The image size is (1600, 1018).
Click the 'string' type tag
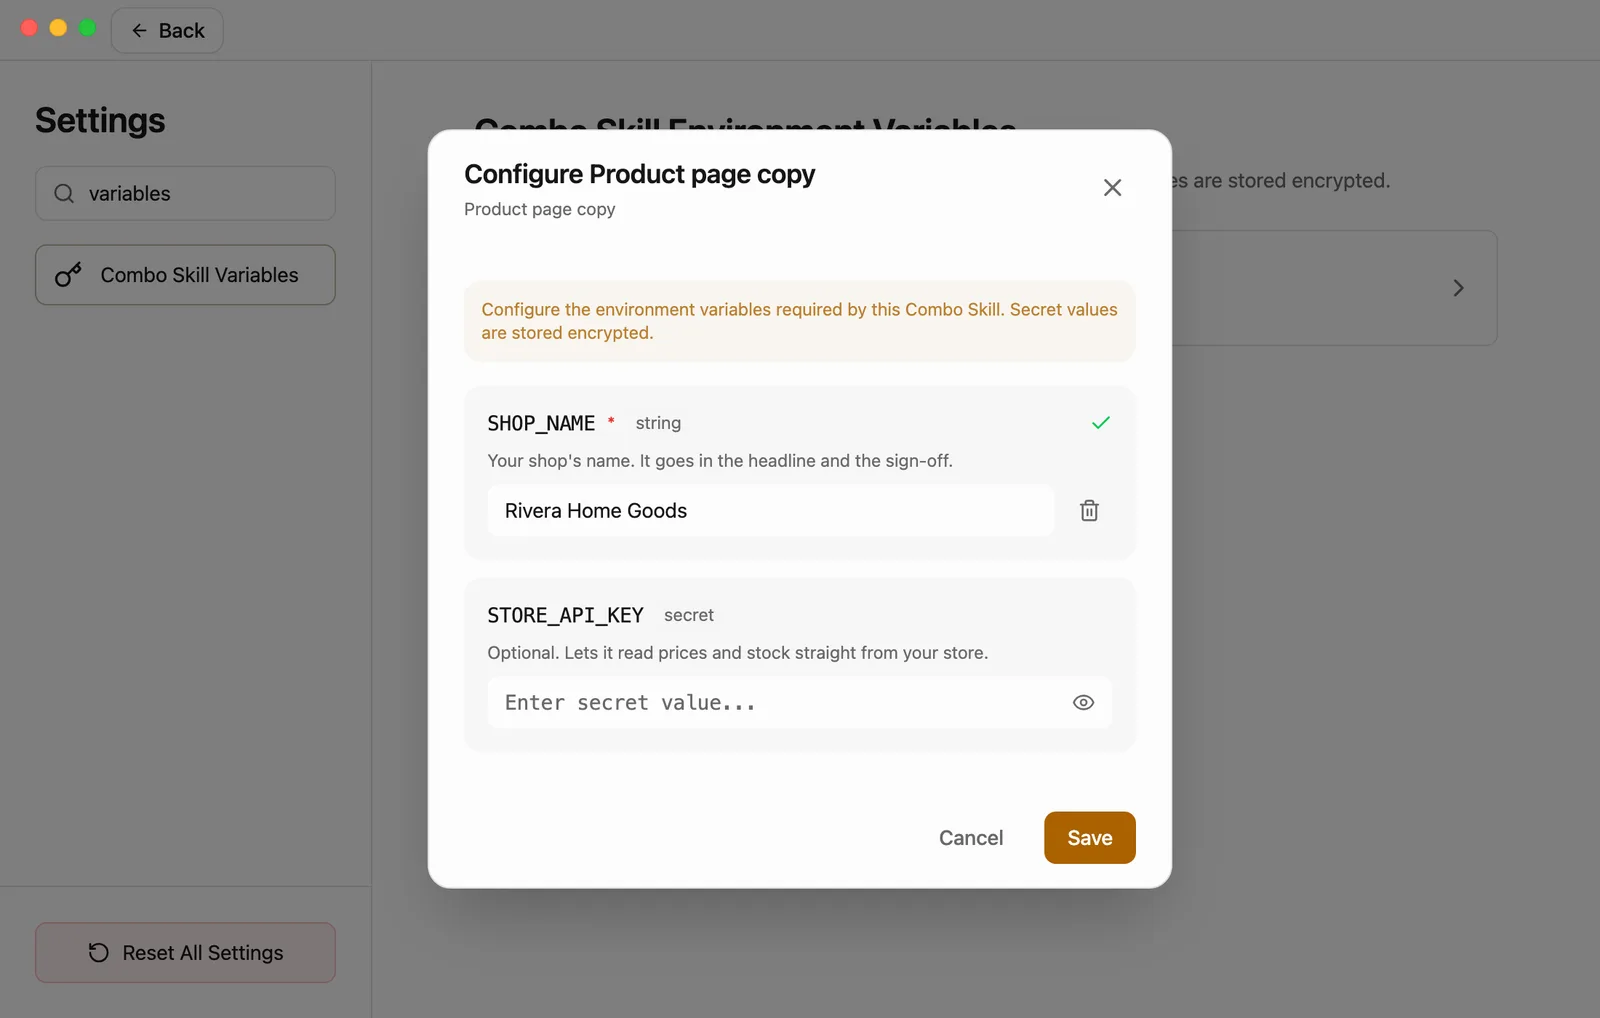click(x=658, y=423)
